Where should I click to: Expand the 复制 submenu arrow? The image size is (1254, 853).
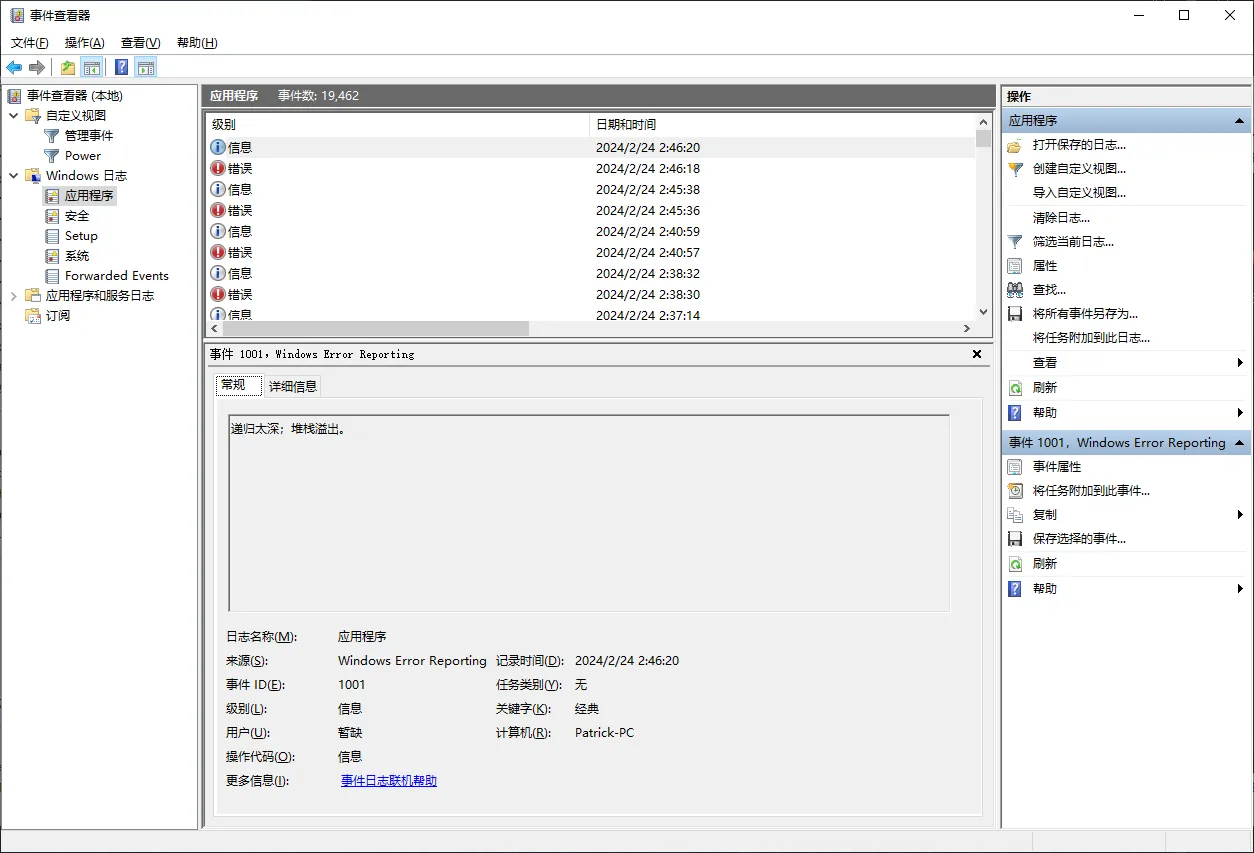coord(1240,514)
